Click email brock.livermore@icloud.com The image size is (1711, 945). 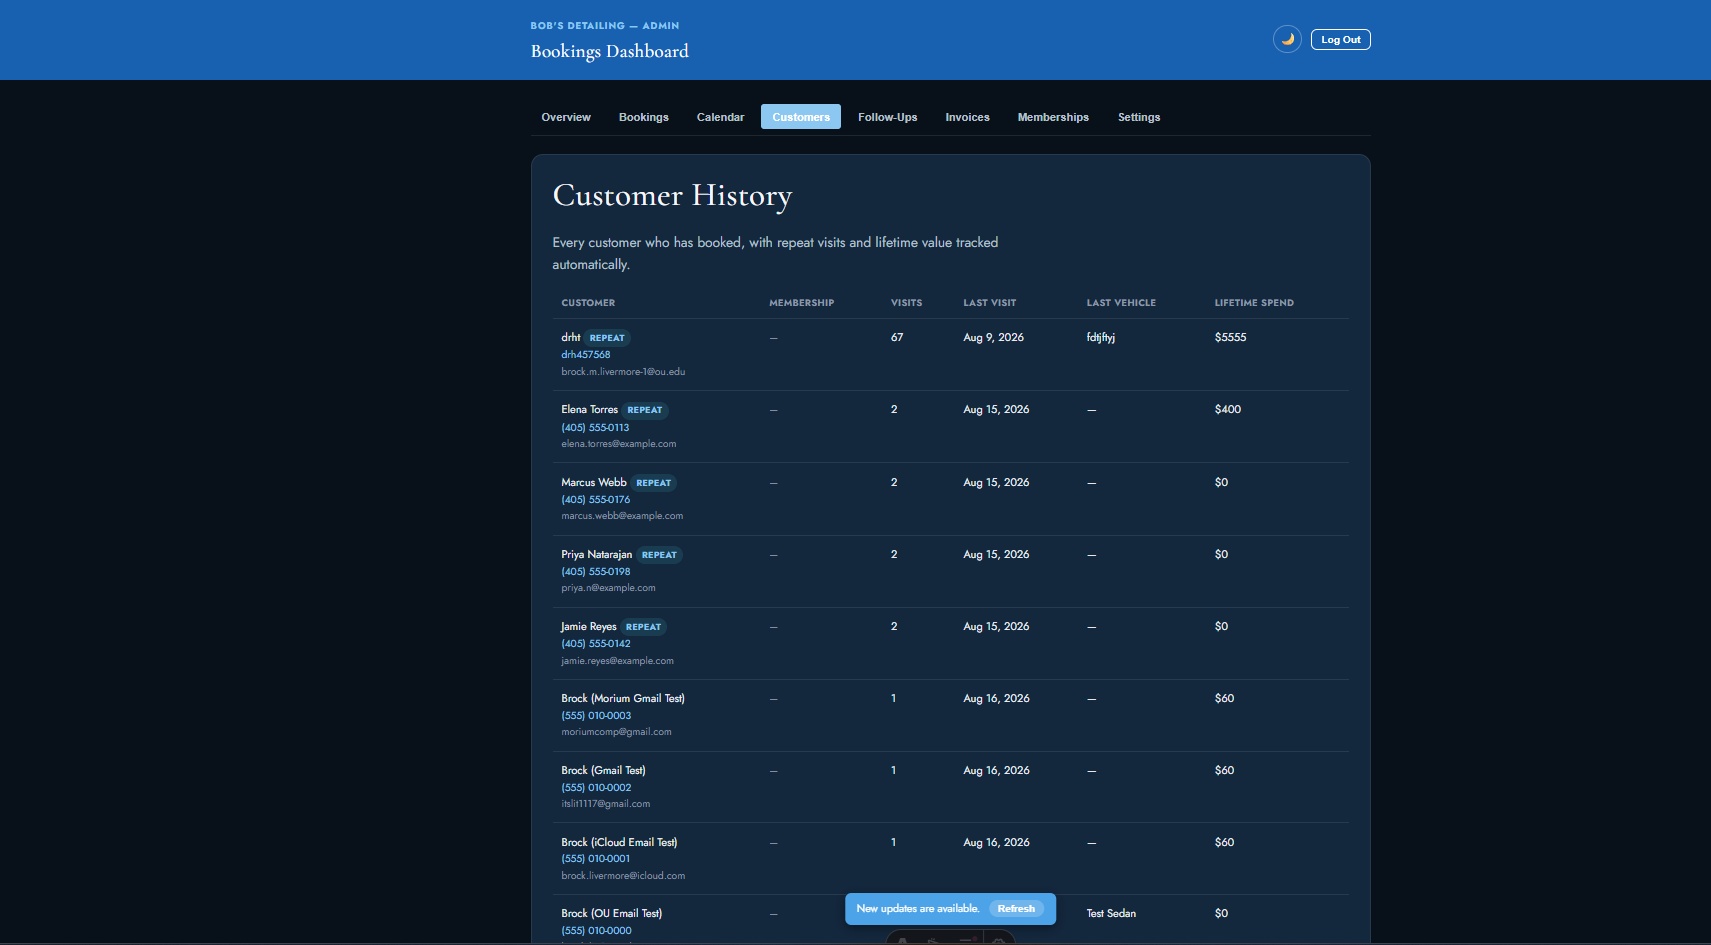(x=623, y=875)
